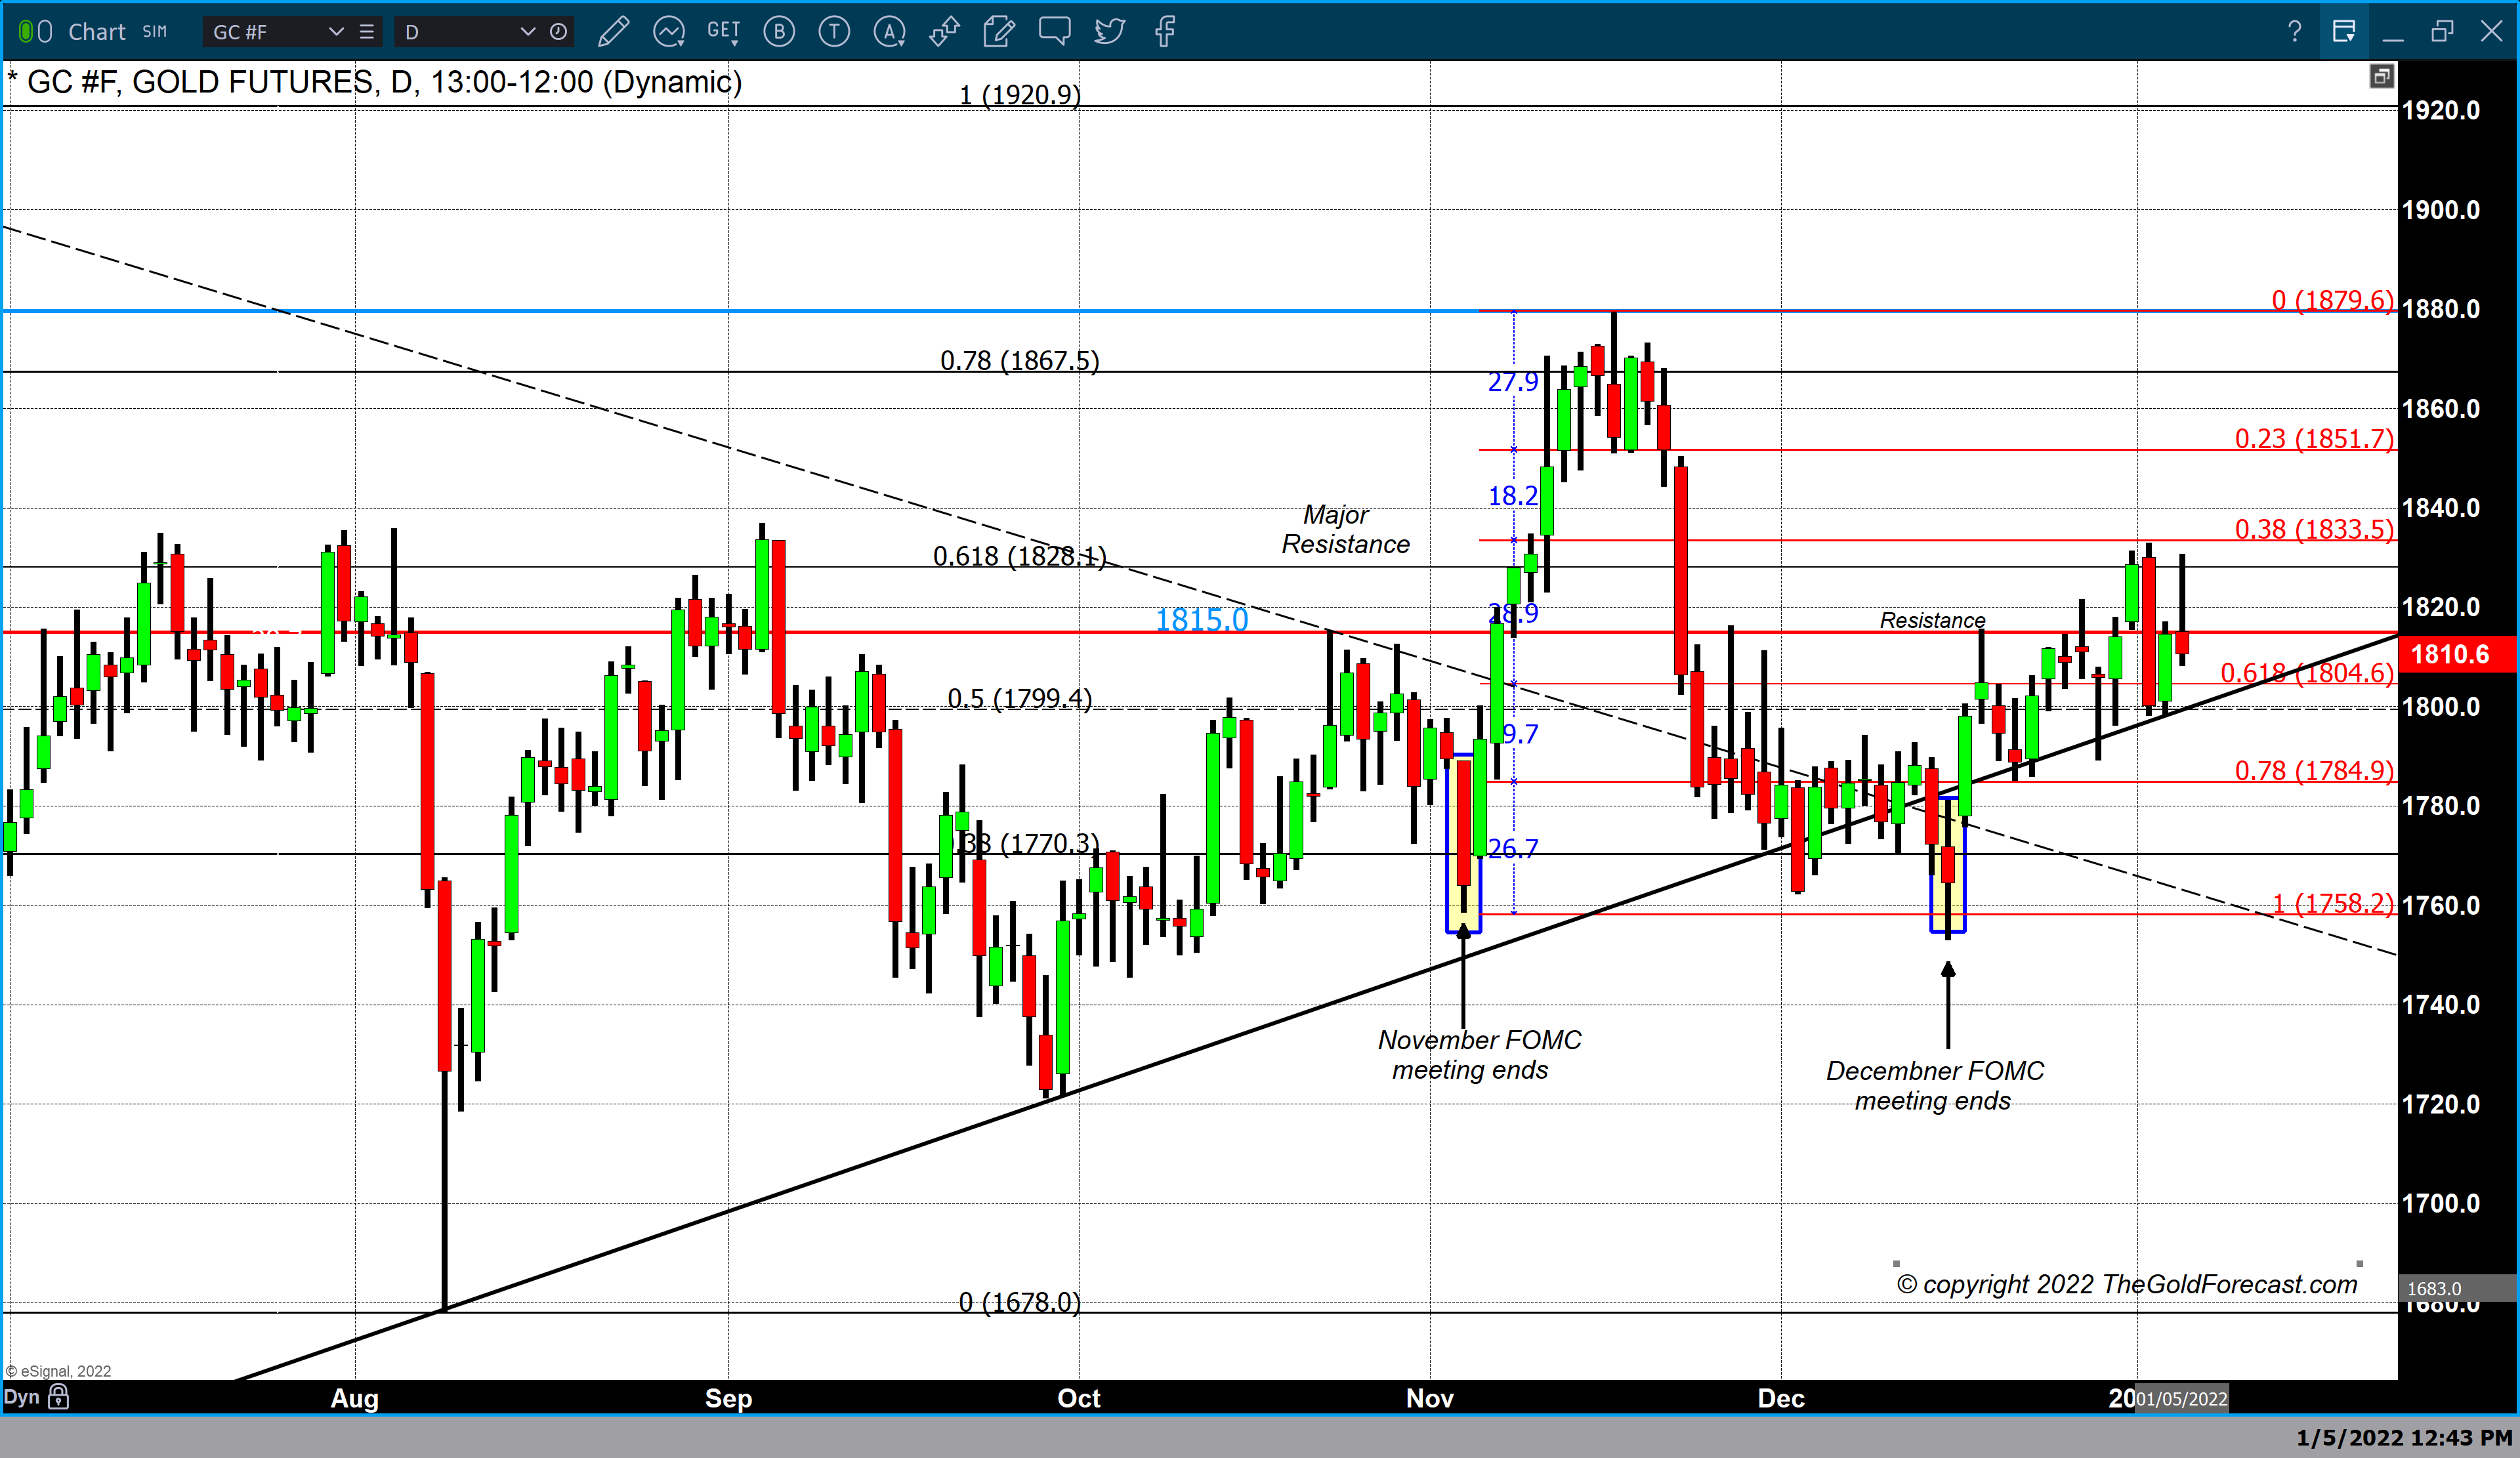The image size is (2520, 1458).
Task: Select the 0.618 (1828.1) Fibonacci label
Action: 1019,556
